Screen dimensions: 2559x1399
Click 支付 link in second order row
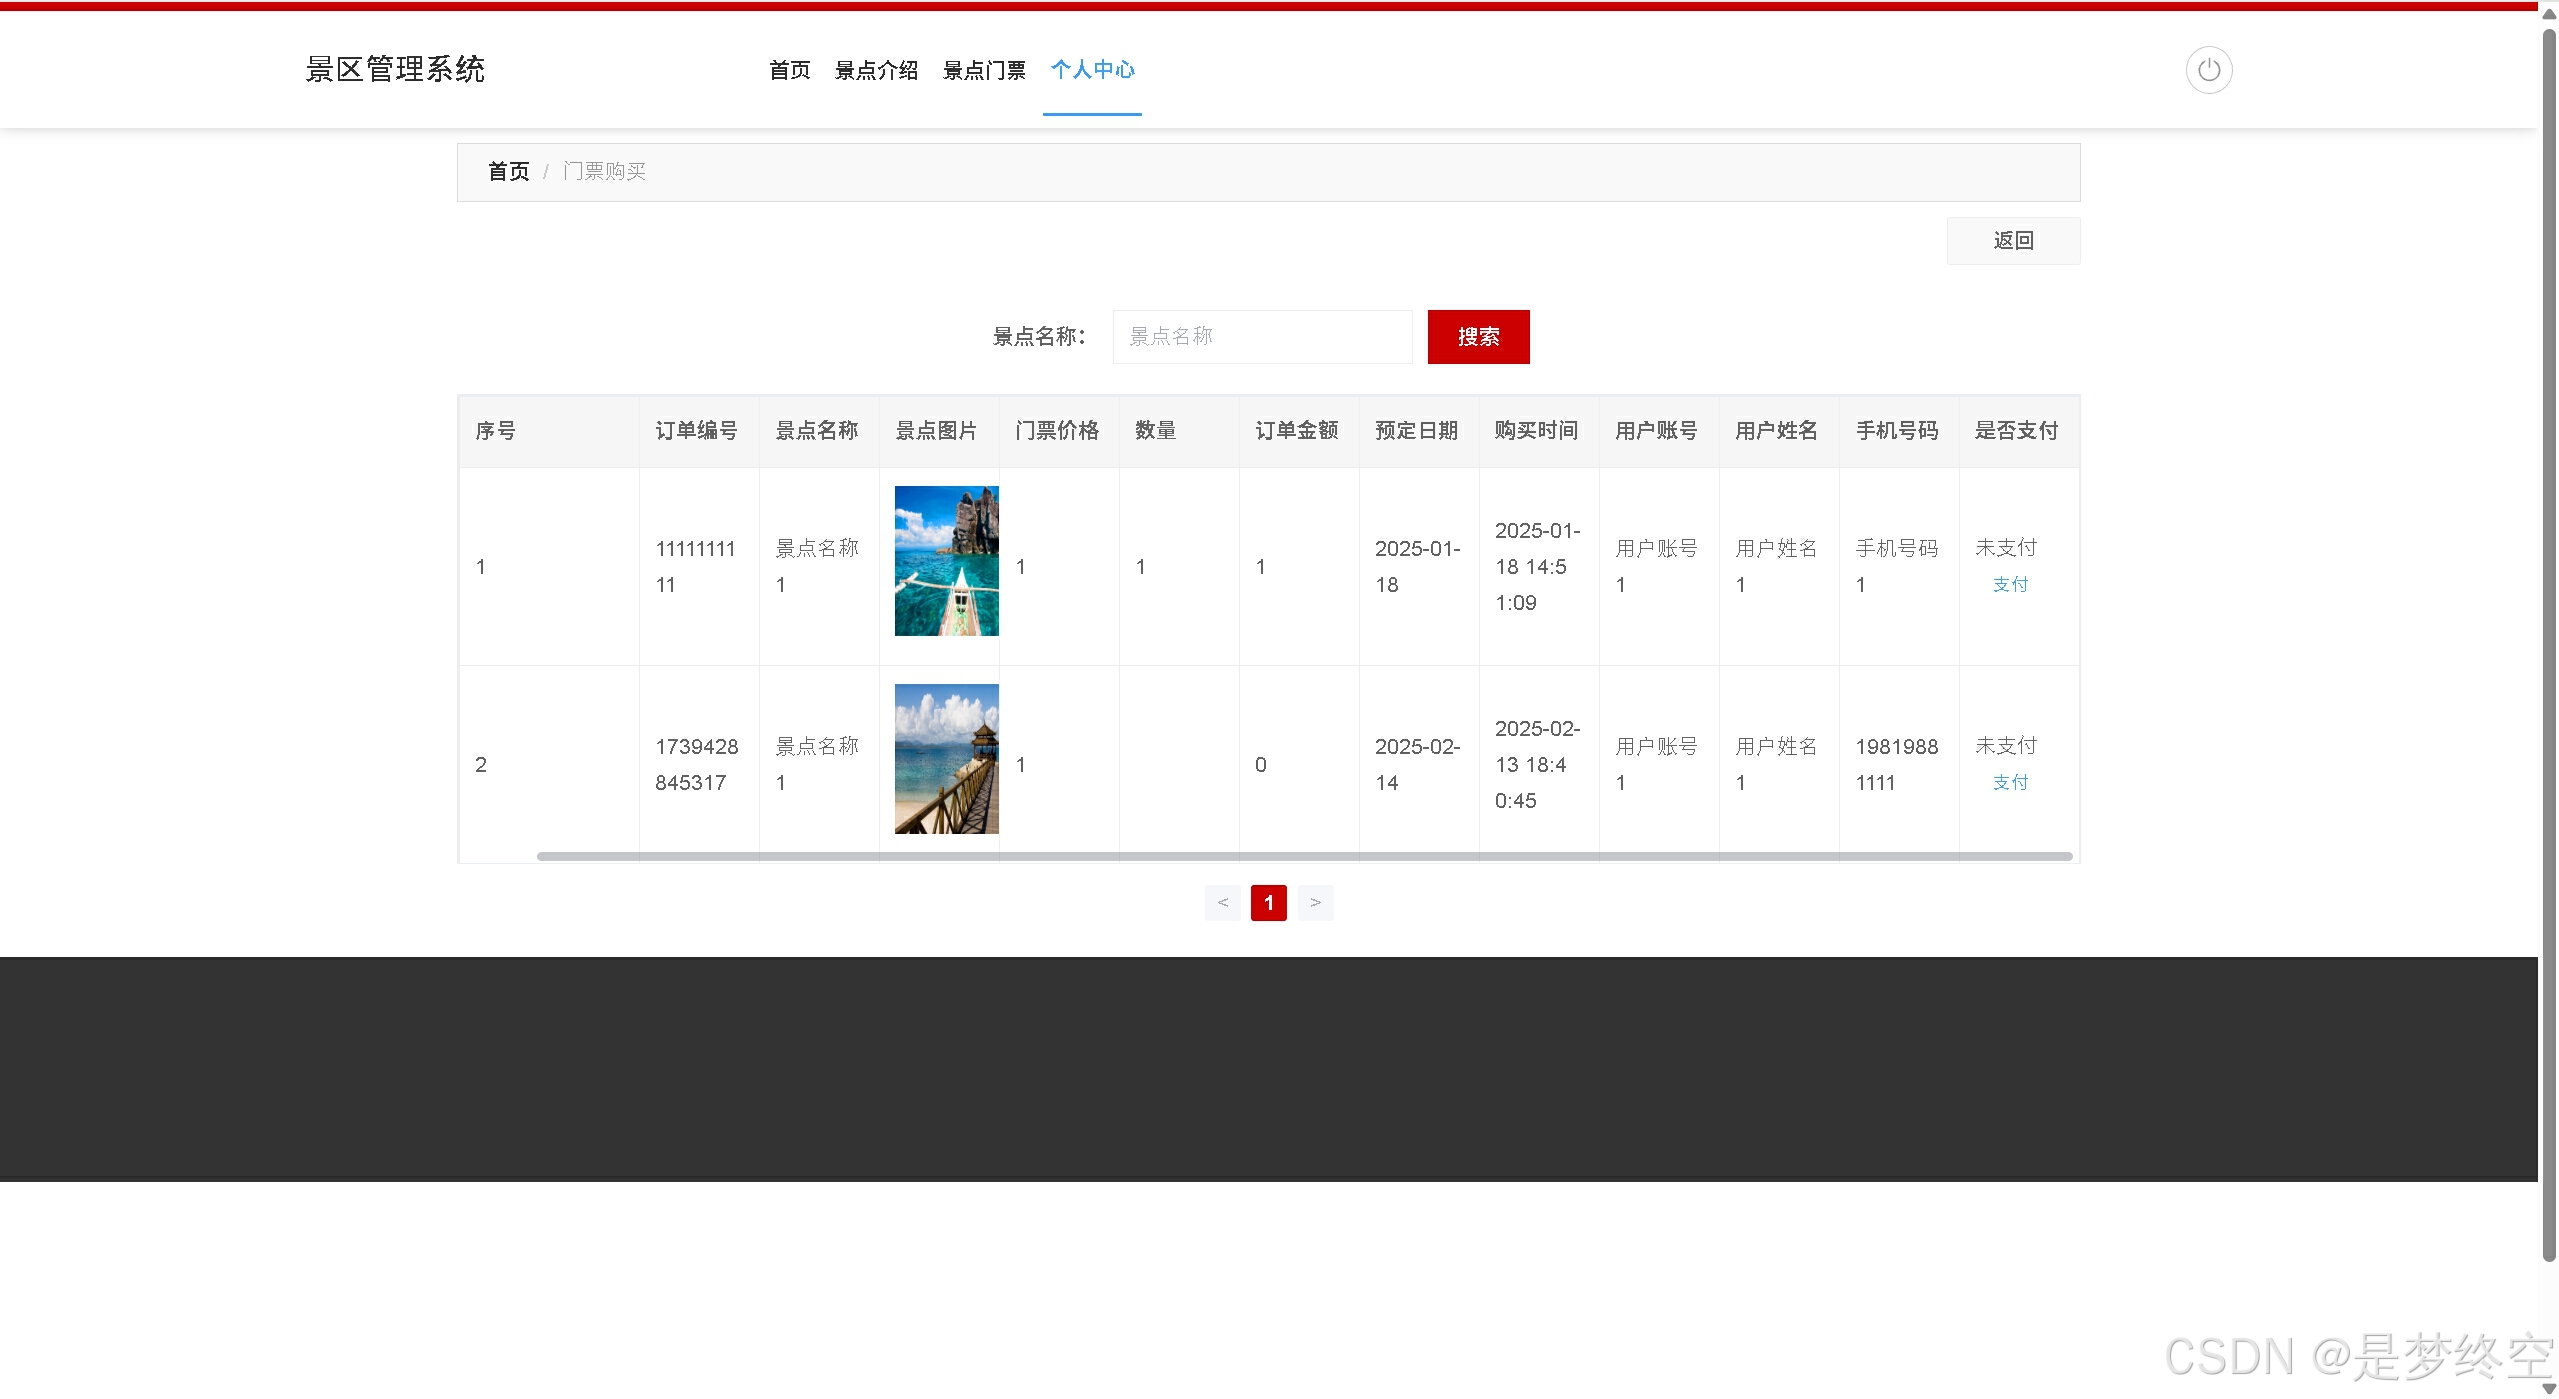coord(2010,783)
